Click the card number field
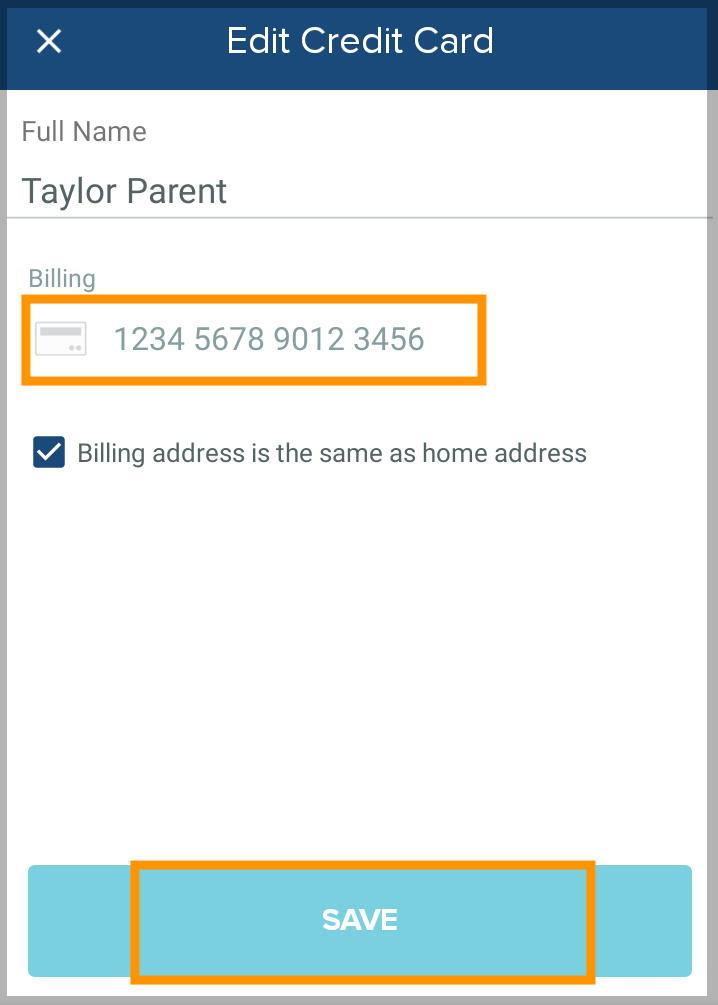Viewport: 718px width, 1005px height. tap(268, 340)
